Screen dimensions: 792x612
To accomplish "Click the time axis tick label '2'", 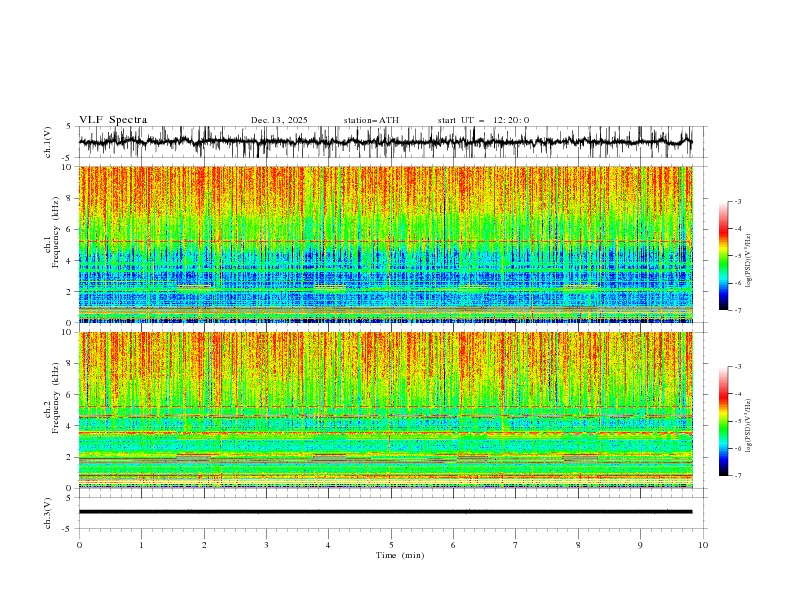I will [x=204, y=545].
